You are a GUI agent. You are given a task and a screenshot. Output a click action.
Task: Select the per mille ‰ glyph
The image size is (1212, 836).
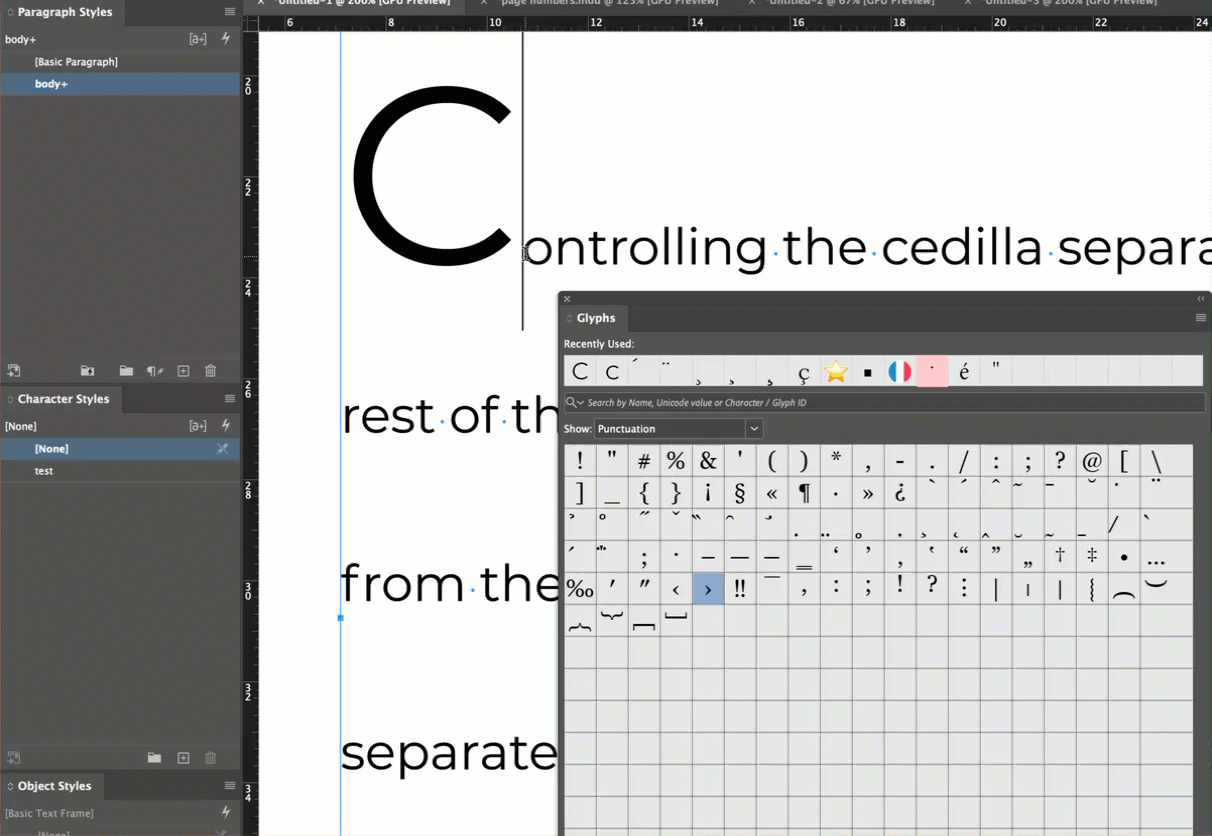tap(580, 589)
